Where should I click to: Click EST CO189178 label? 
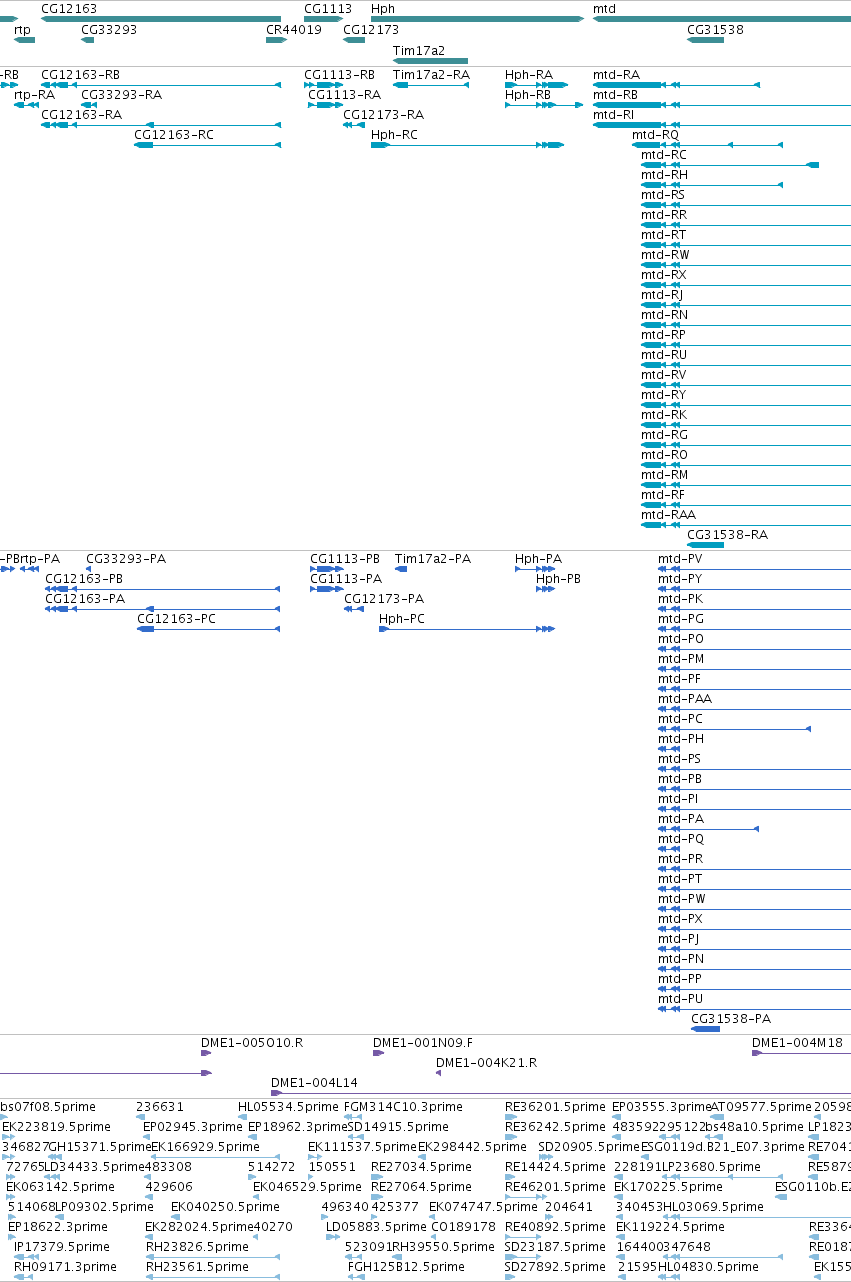point(464,1227)
